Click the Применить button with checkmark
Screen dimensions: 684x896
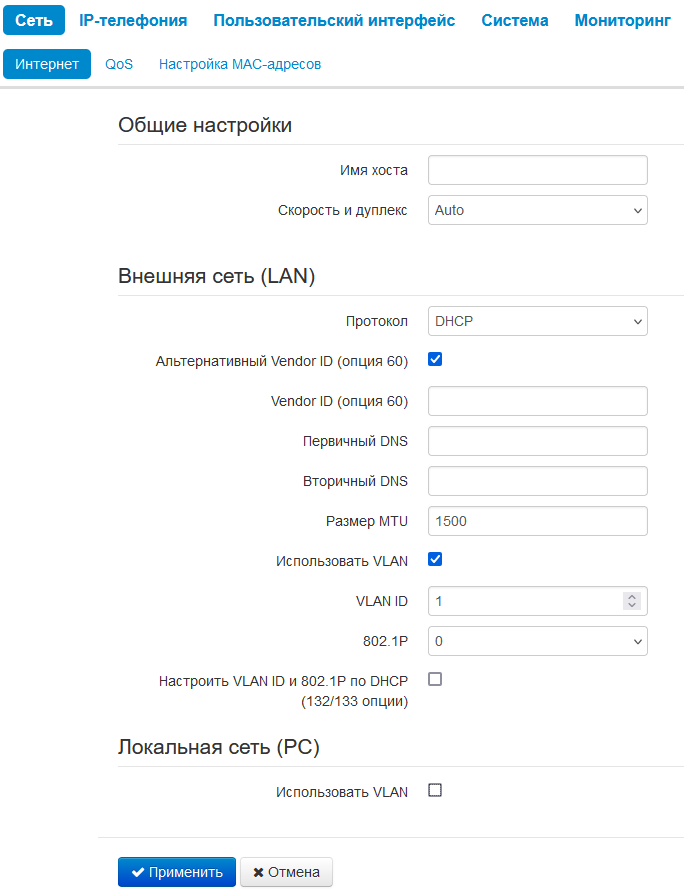click(x=177, y=872)
